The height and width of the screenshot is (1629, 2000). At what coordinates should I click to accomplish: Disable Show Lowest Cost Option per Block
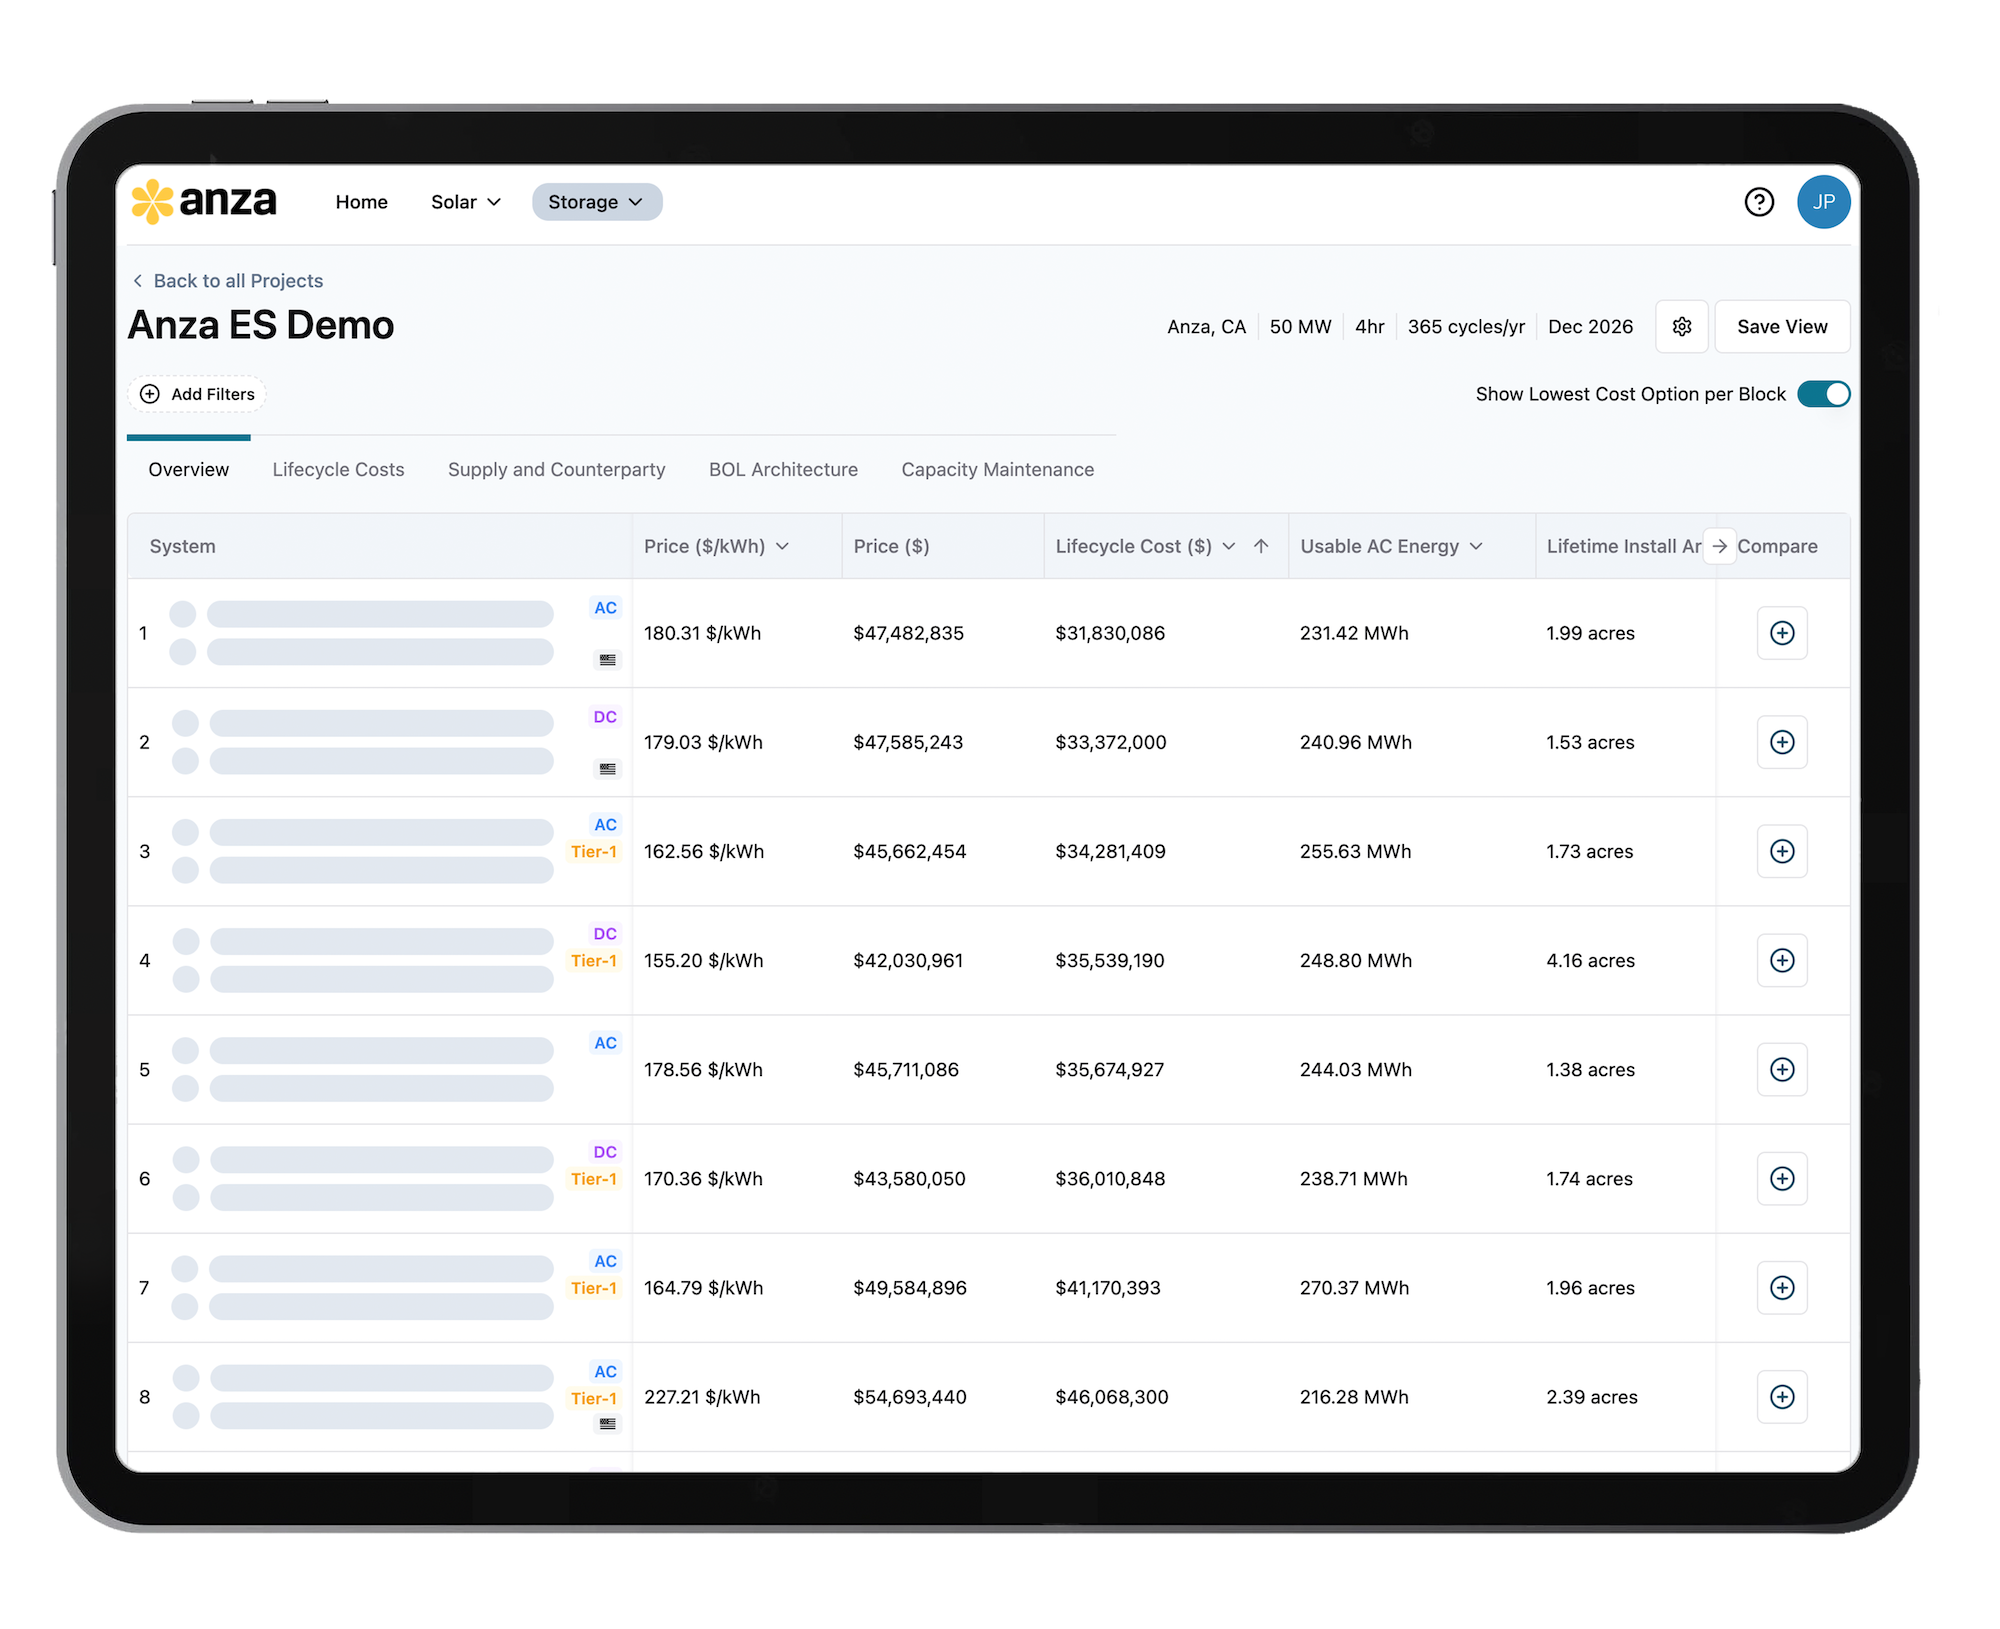[1824, 394]
